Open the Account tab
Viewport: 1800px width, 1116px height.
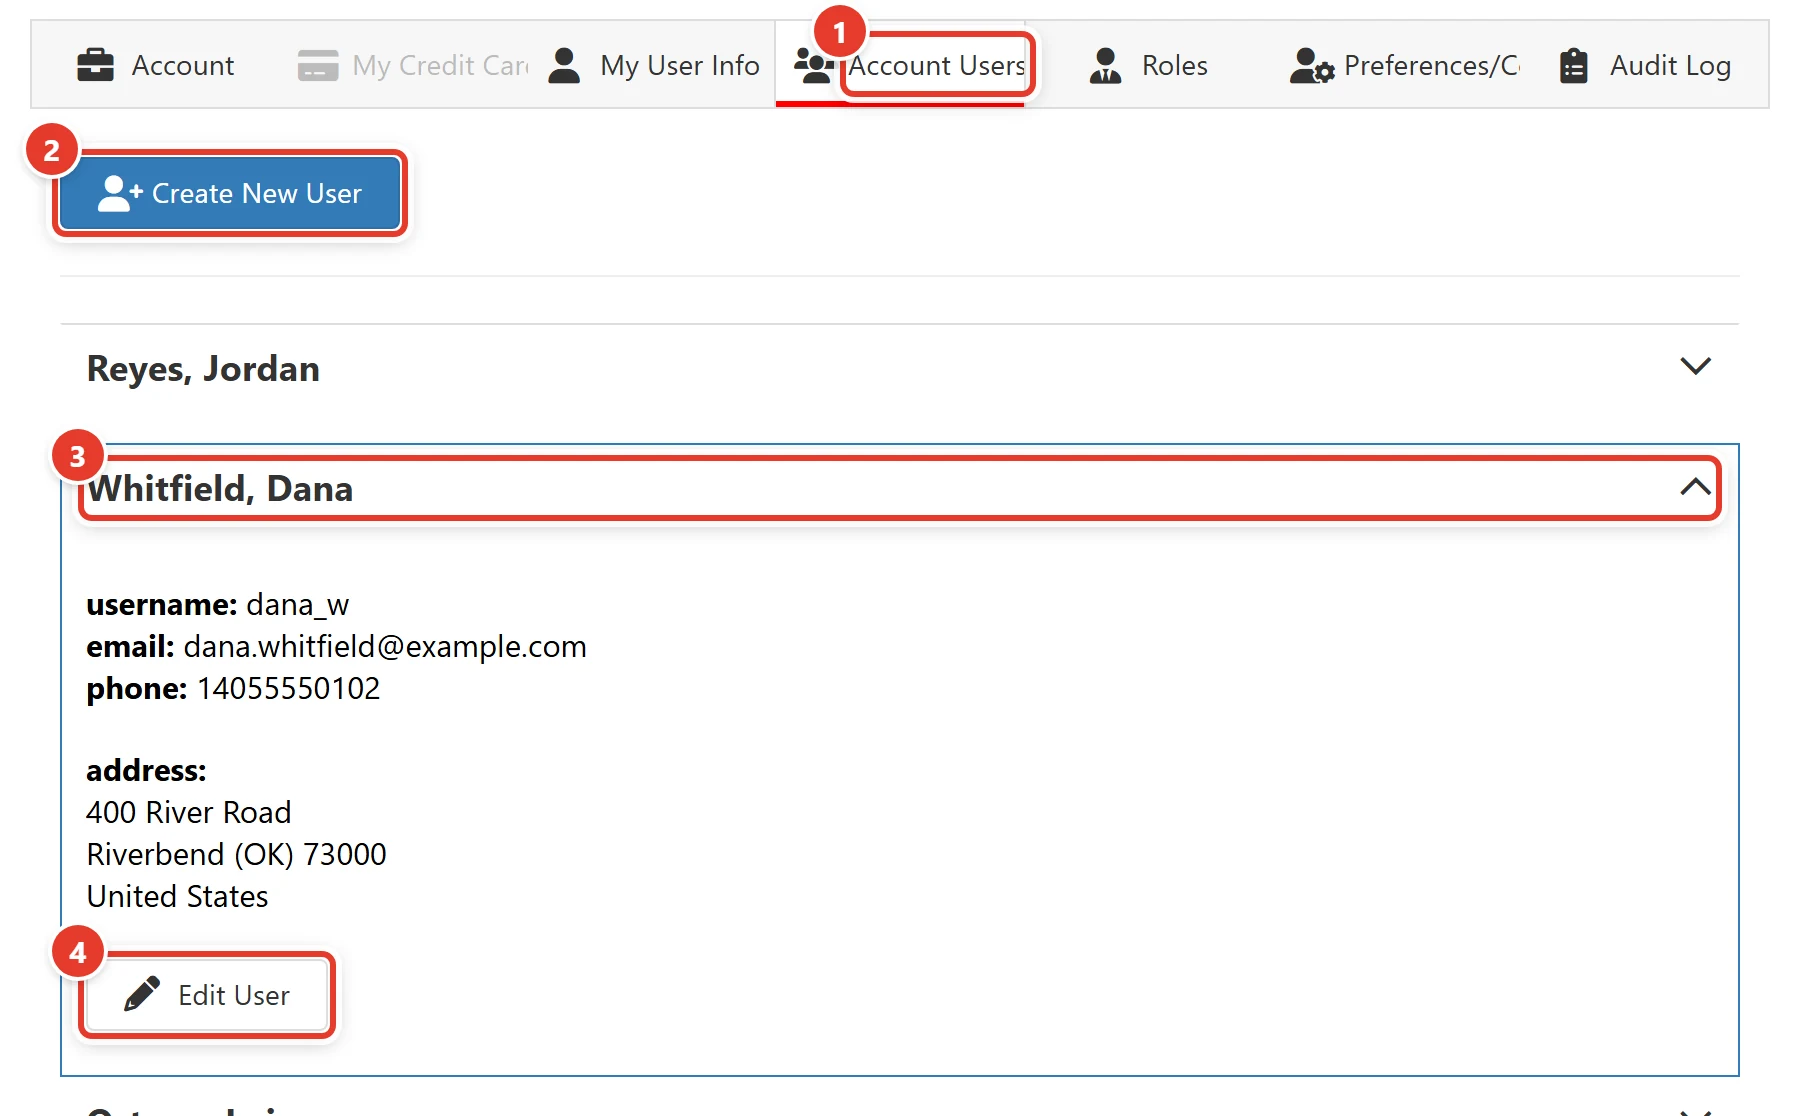(156, 65)
